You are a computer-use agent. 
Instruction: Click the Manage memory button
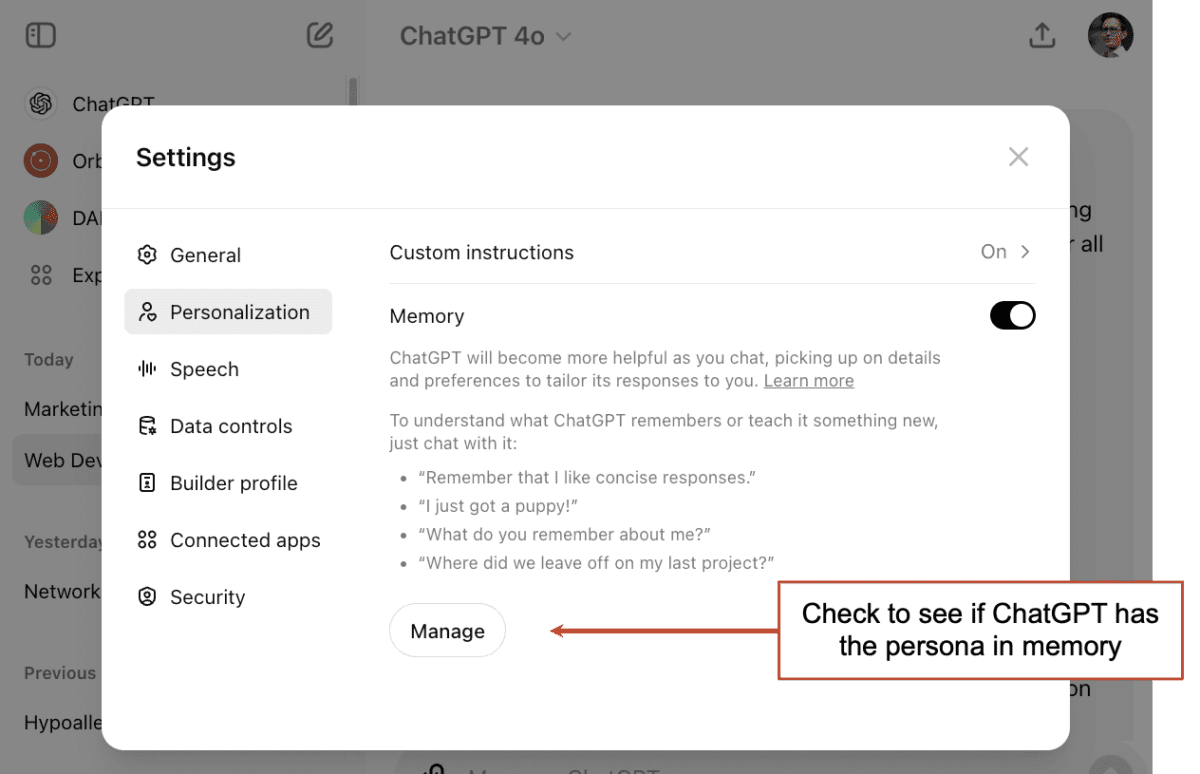pos(447,631)
